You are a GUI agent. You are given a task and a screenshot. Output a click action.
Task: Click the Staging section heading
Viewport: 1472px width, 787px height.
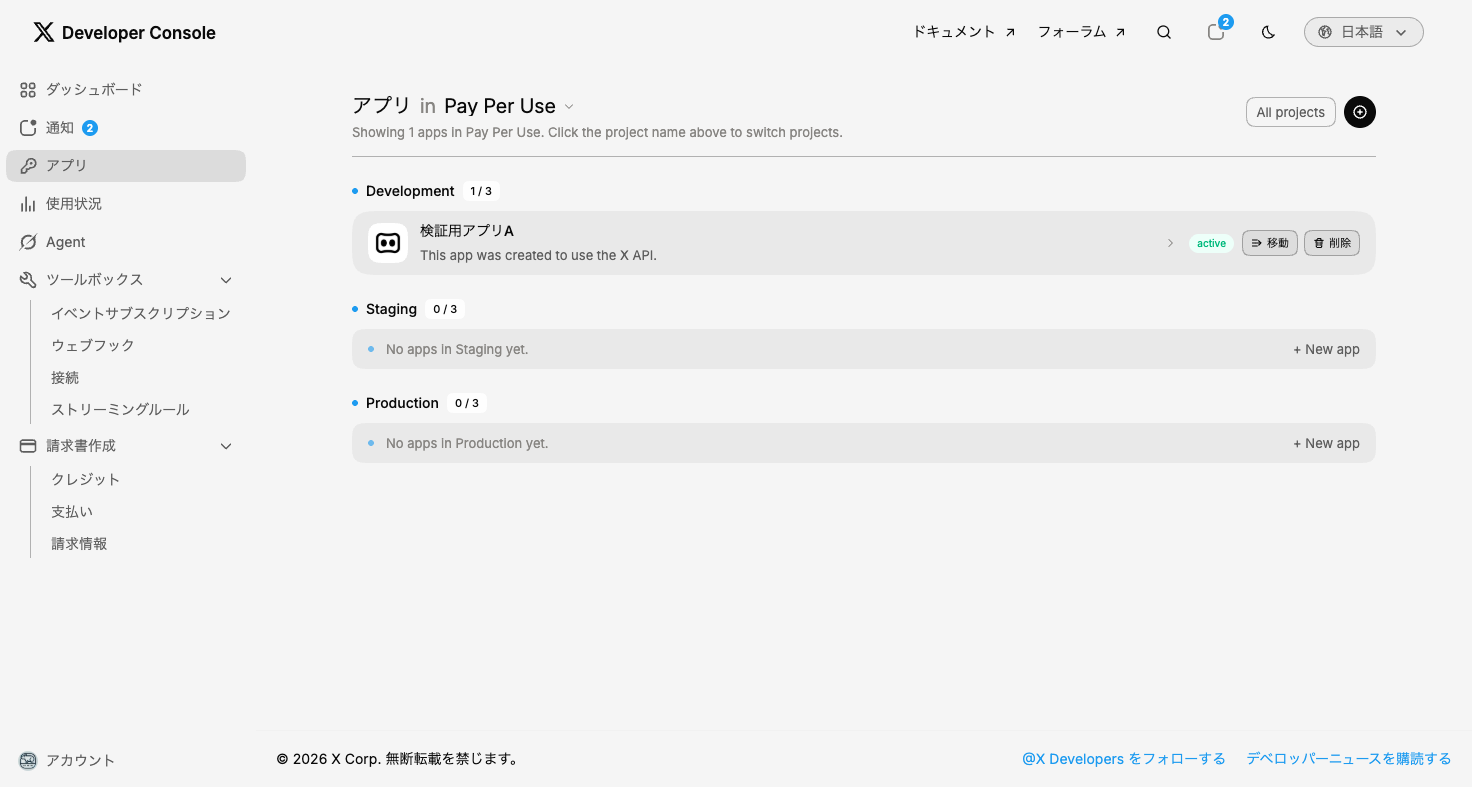(391, 309)
